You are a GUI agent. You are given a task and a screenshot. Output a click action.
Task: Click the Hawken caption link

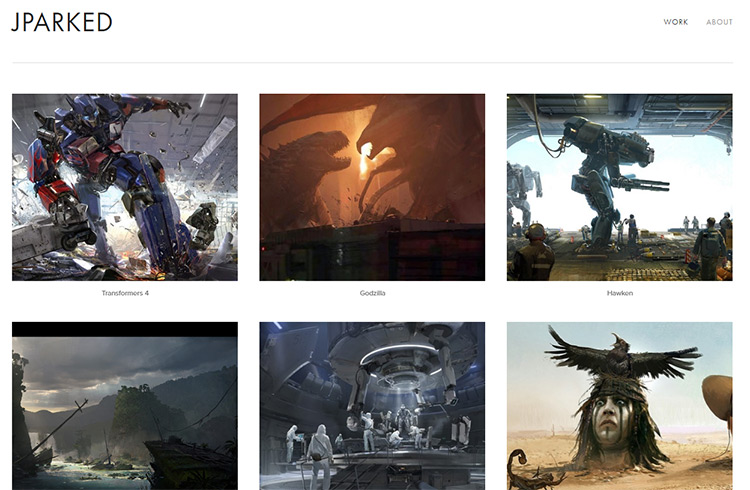(x=619, y=293)
